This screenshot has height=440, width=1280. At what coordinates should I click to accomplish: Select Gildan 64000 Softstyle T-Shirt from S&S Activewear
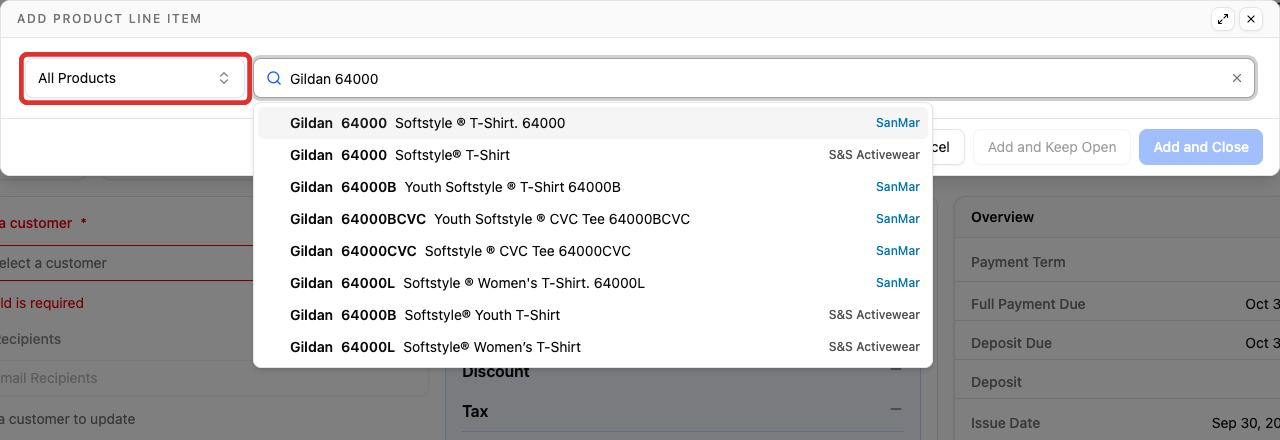click(593, 155)
